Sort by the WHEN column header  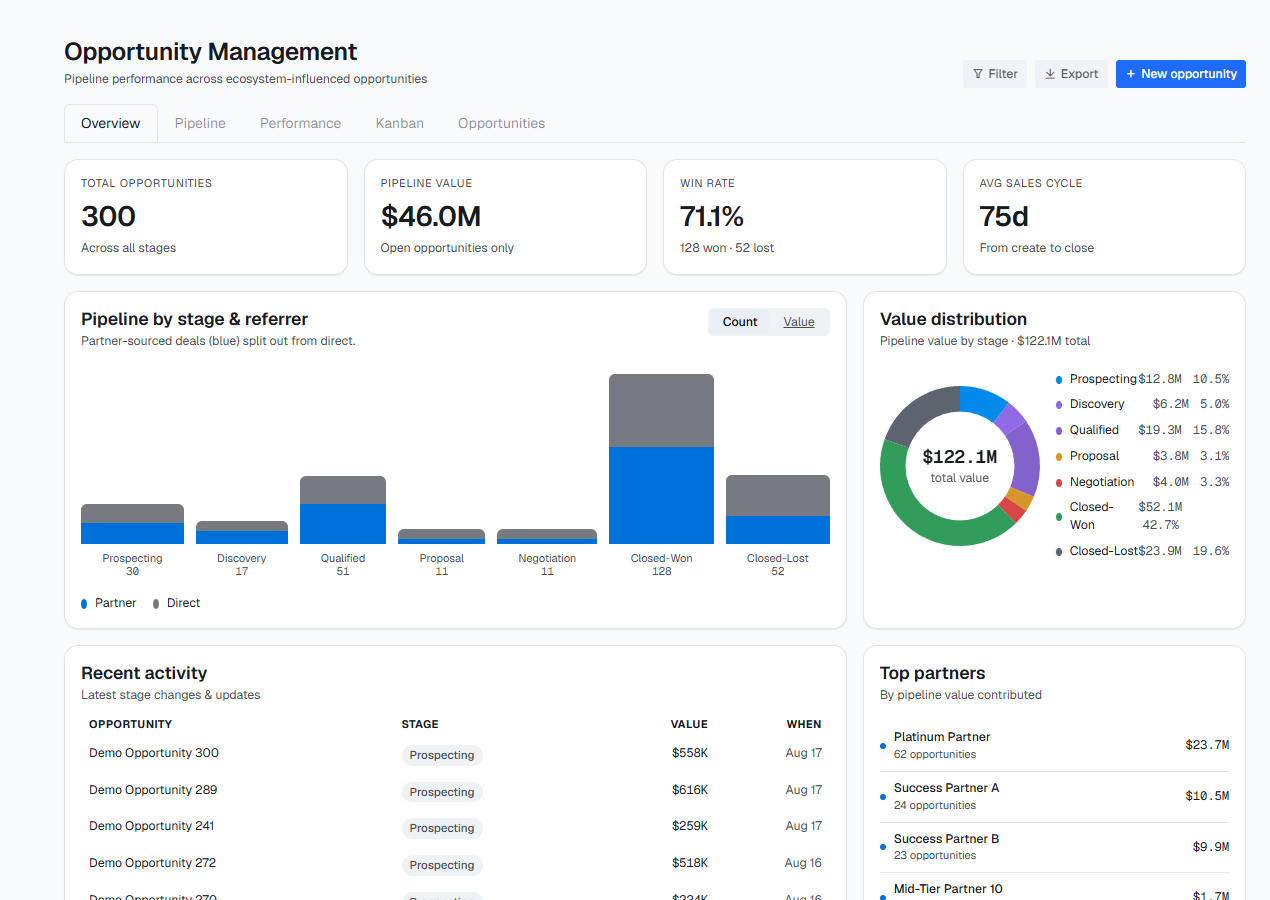(x=804, y=724)
